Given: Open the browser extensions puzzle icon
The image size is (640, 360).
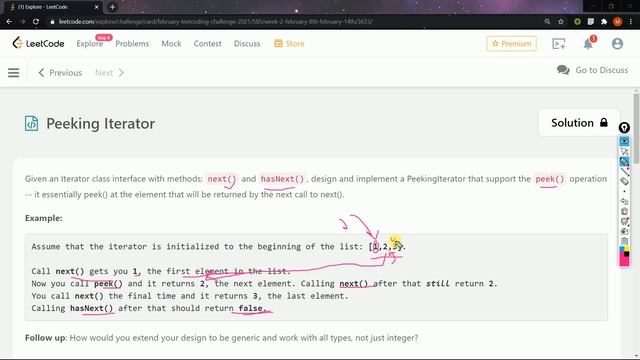Looking at the screenshot, I should pyautogui.click(x=604, y=22).
